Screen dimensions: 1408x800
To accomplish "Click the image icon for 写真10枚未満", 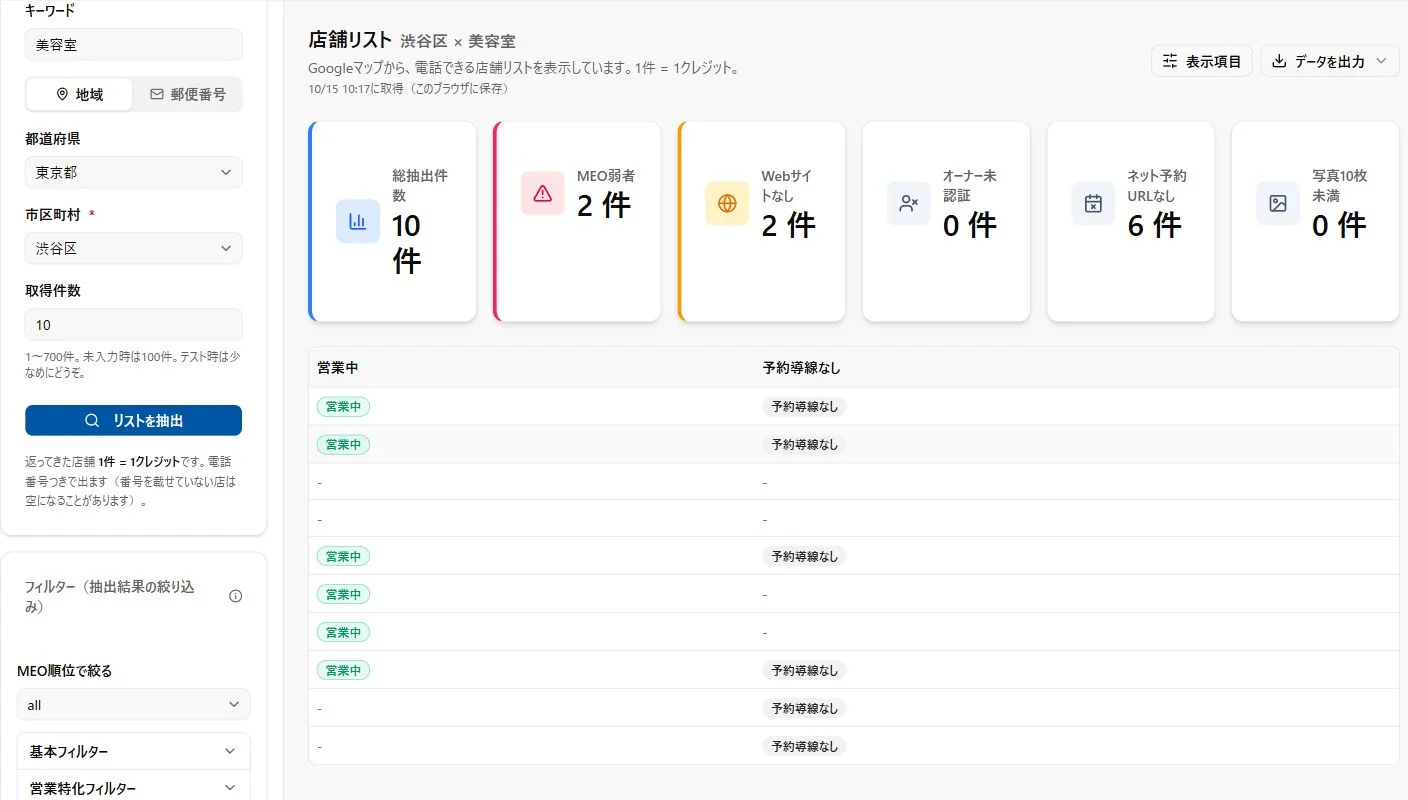I will click(x=1278, y=203).
